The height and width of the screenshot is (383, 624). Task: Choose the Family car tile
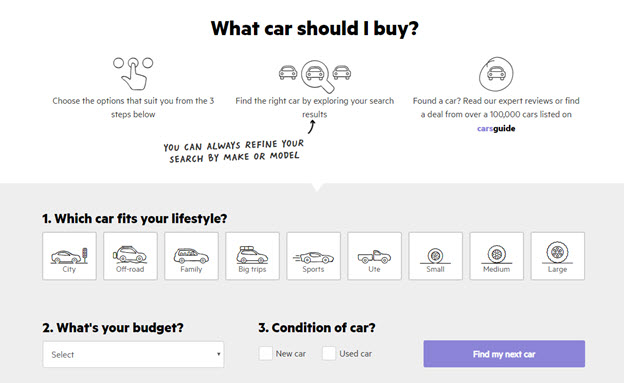(191, 256)
